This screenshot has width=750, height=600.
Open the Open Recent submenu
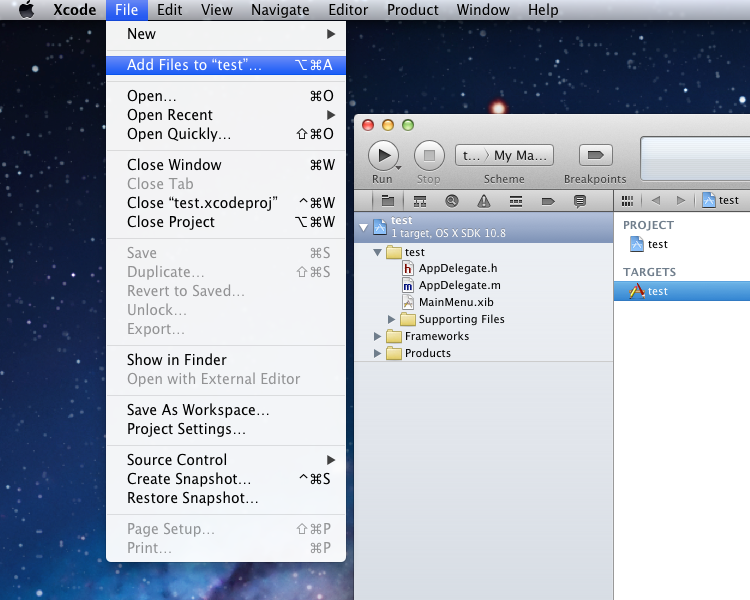pyautogui.click(x=226, y=115)
